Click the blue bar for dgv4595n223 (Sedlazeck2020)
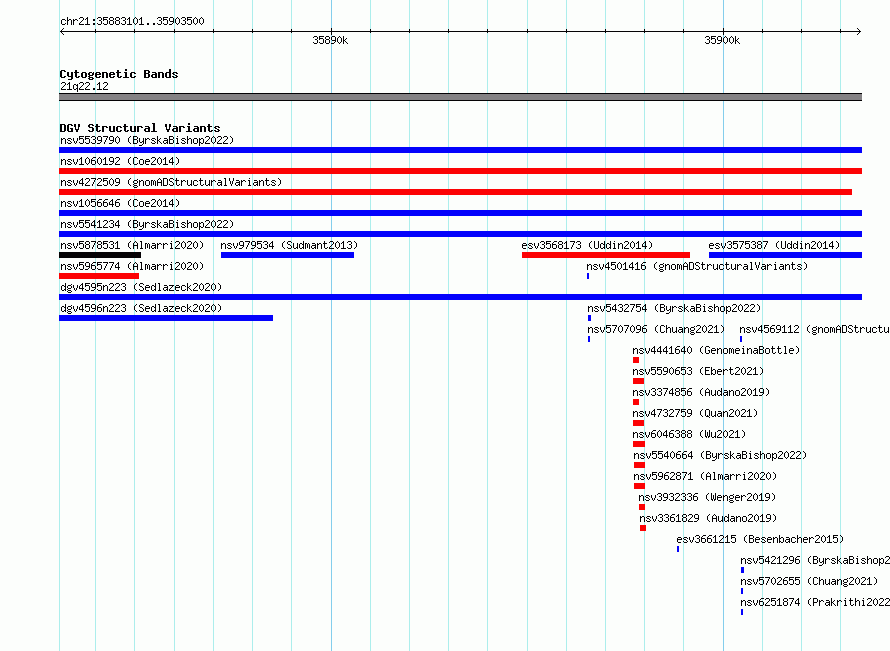The image size is (890, 651). coord(460,297)
